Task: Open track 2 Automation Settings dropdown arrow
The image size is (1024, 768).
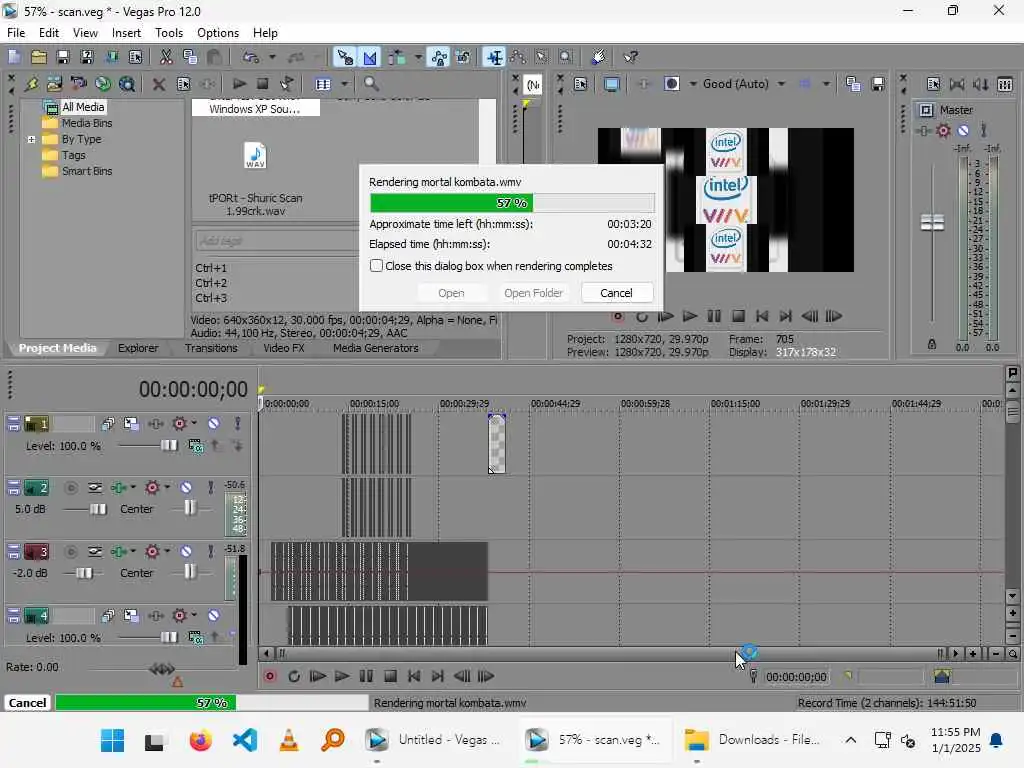Action: click(x=167, y=487)
